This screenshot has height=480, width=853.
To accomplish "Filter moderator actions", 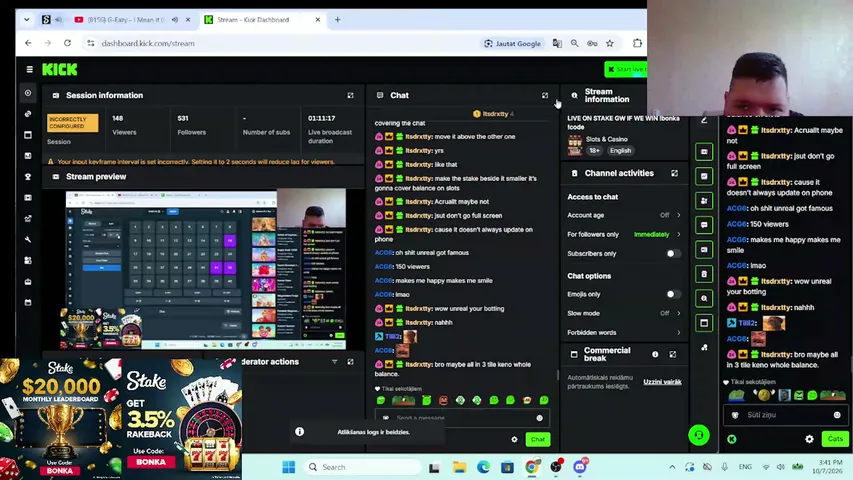I will tap(335, 361).
